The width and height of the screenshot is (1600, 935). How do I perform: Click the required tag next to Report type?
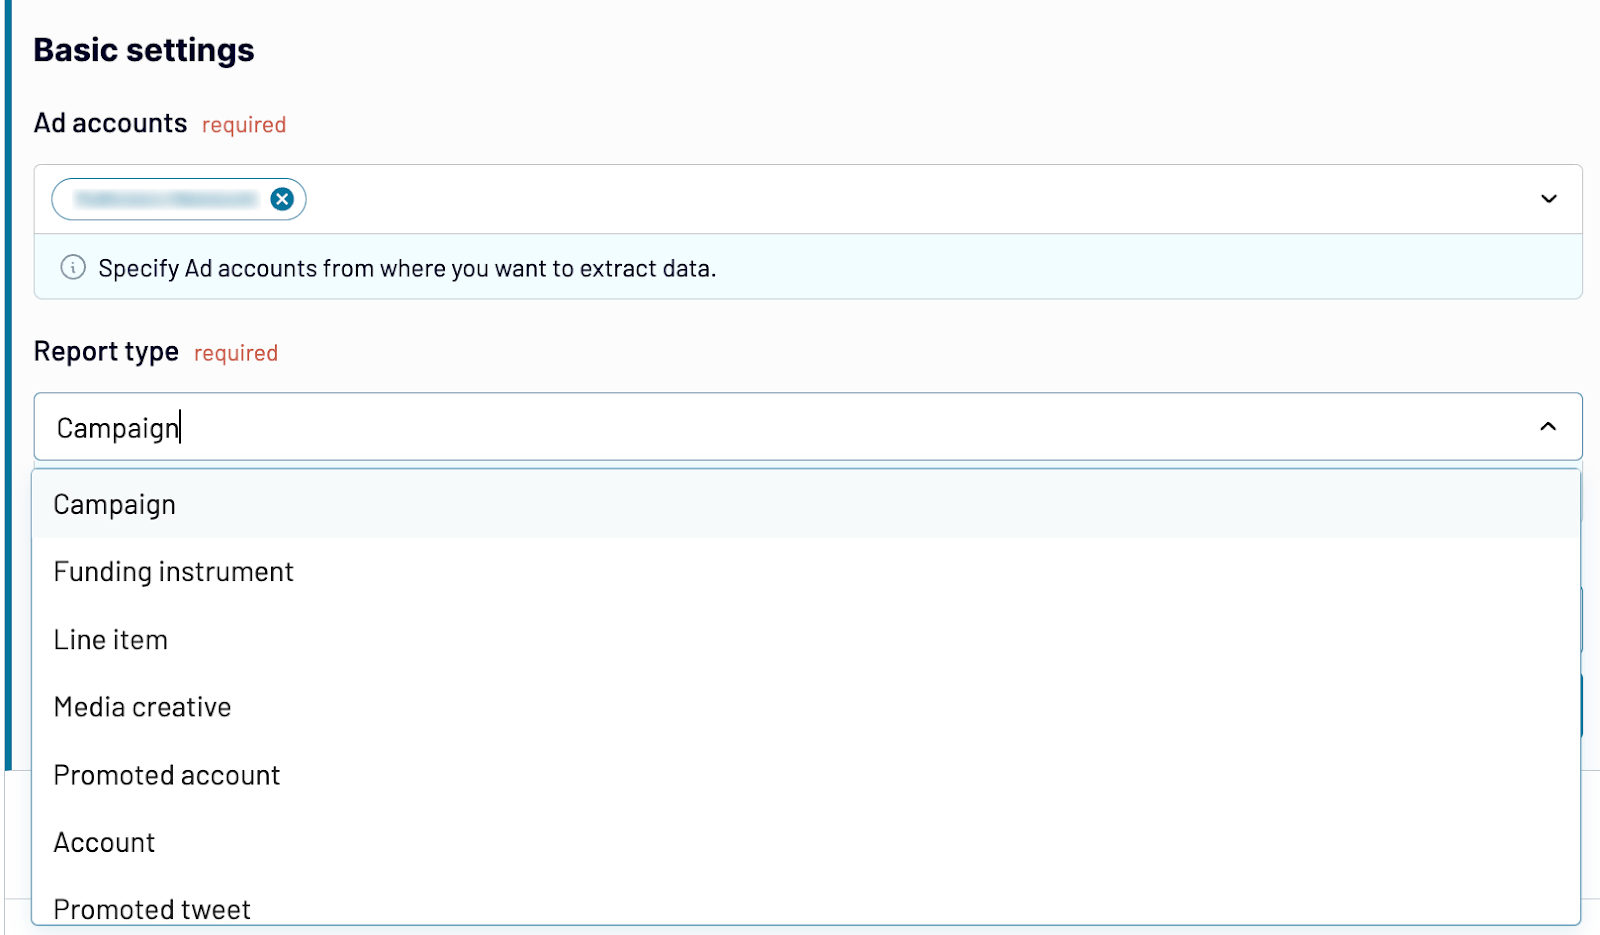coord(236,353)
